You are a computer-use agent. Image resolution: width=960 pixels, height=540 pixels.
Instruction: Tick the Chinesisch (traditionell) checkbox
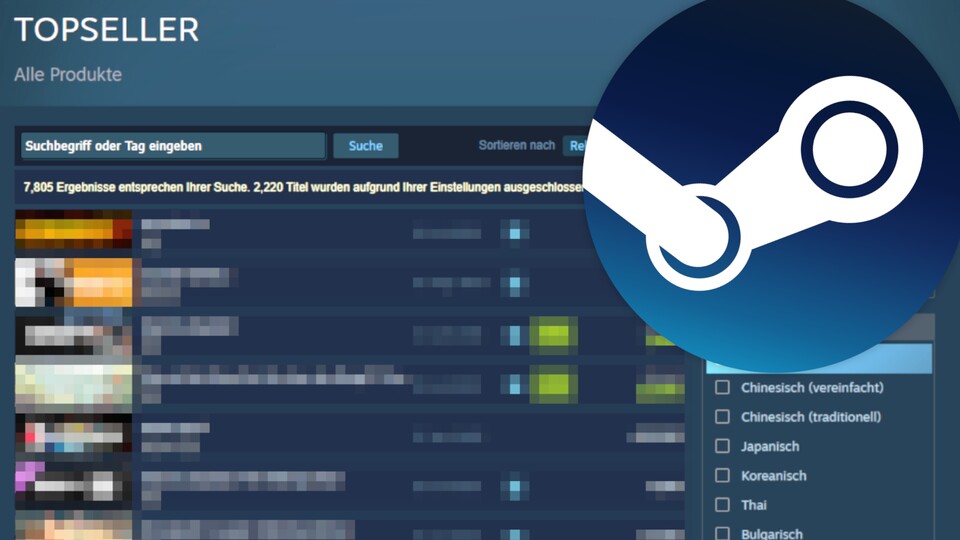(722, 417)
